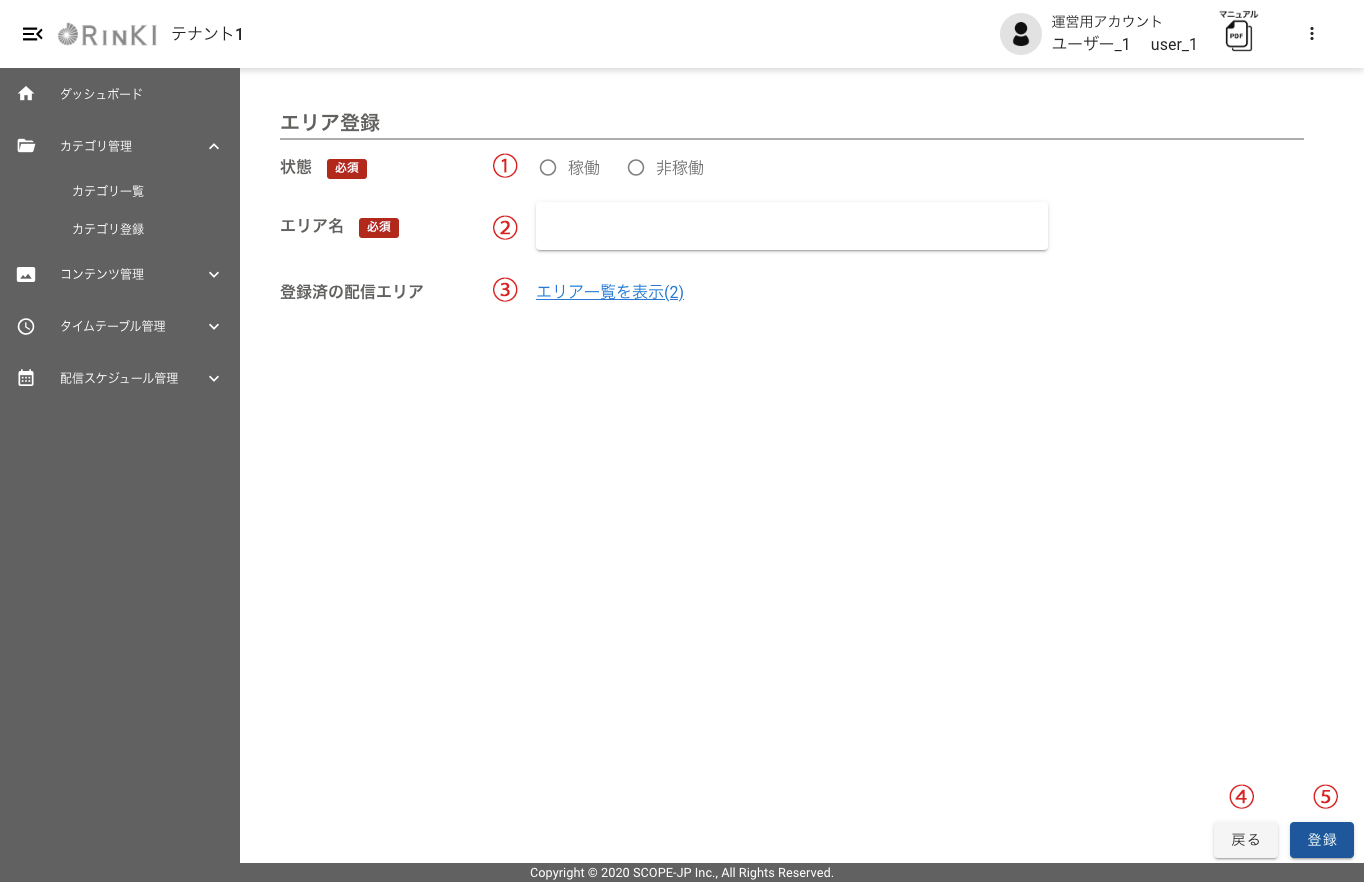Open カテゴリ一覧 in the sidebar

pyautogui.click(x=108, y=191)
